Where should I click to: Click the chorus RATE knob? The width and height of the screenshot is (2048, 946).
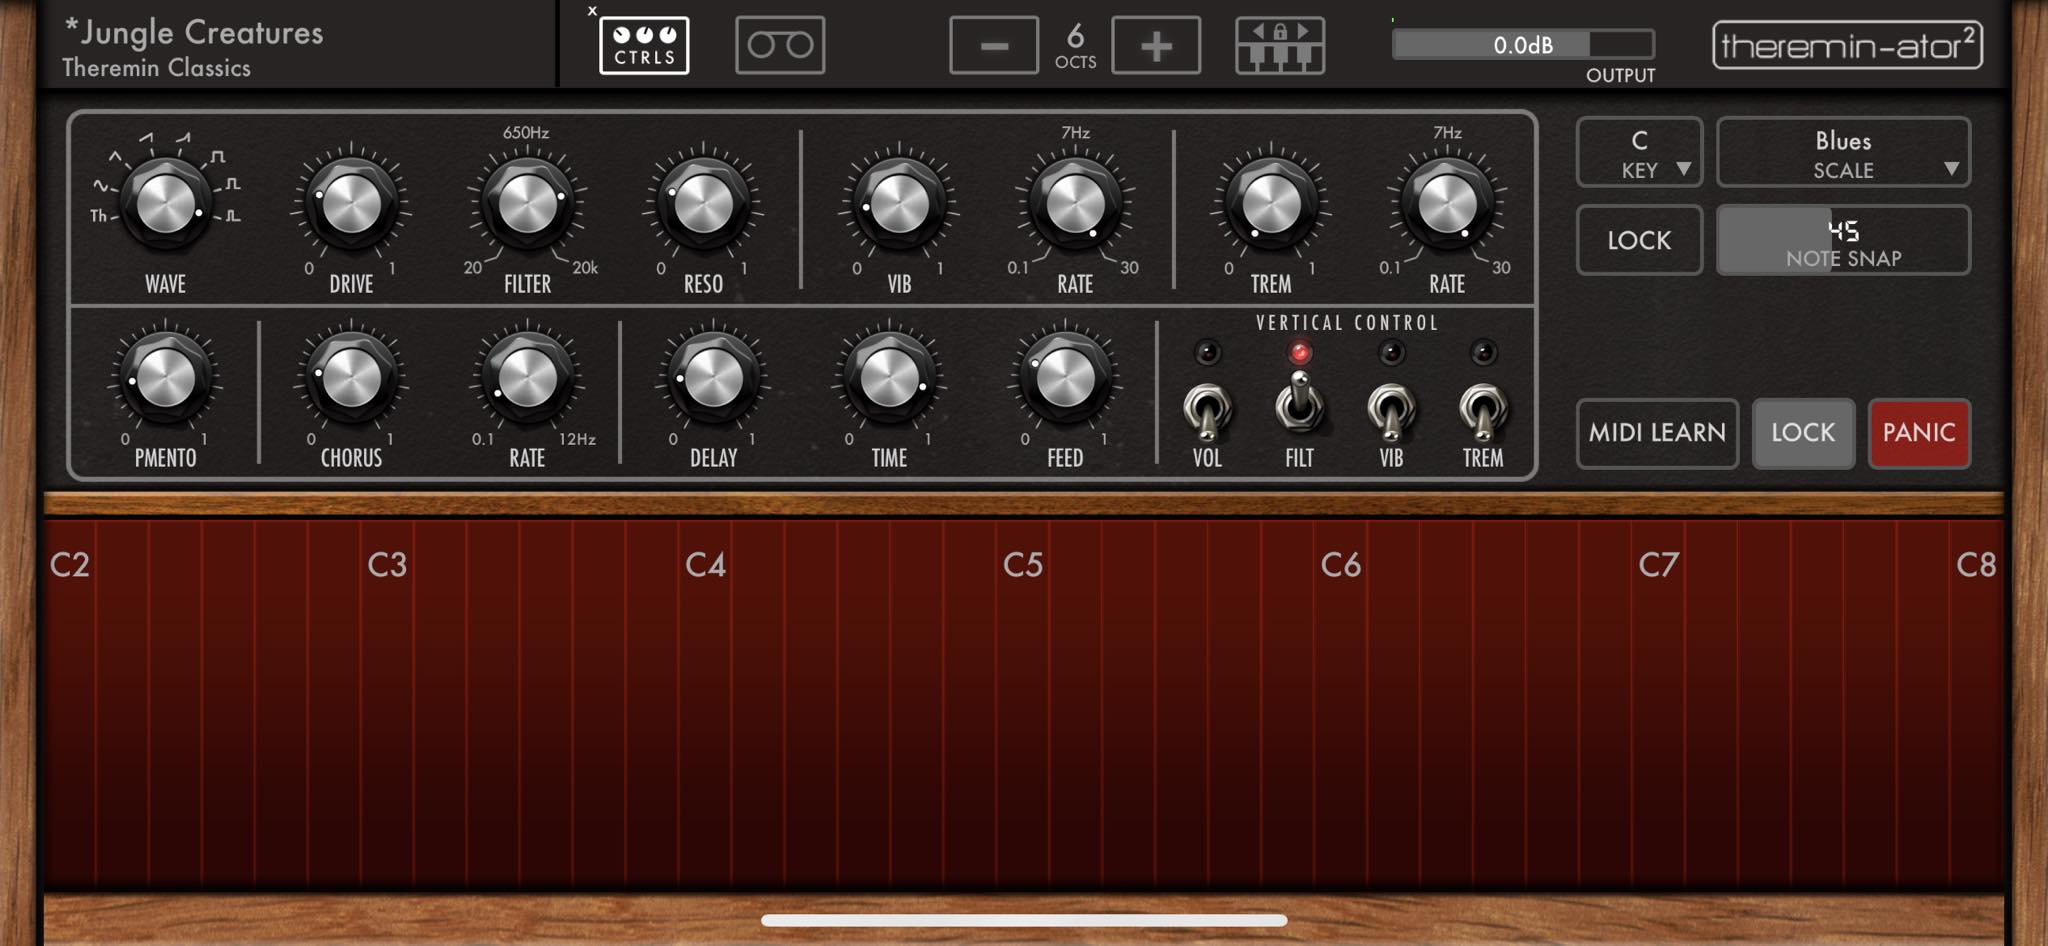coord(527,379)
